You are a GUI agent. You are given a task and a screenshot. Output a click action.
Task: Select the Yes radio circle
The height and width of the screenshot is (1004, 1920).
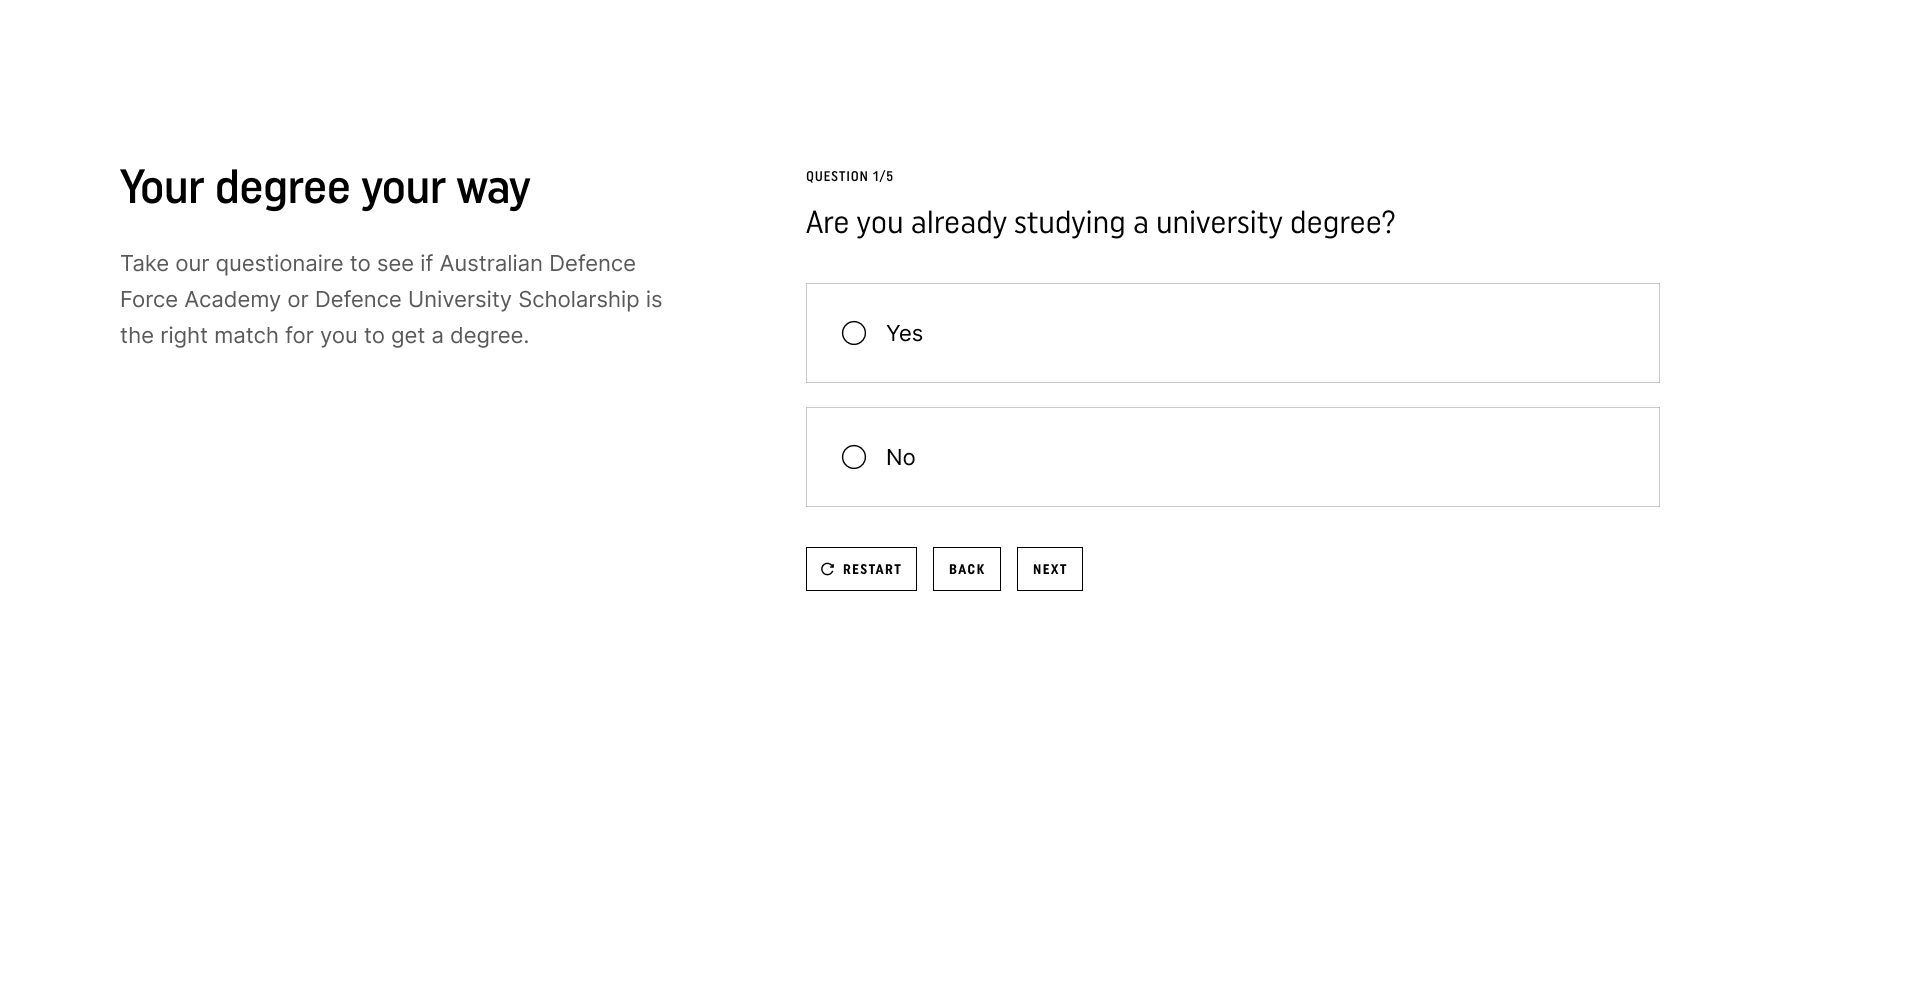pyautogui.click(x=854, y=333)
